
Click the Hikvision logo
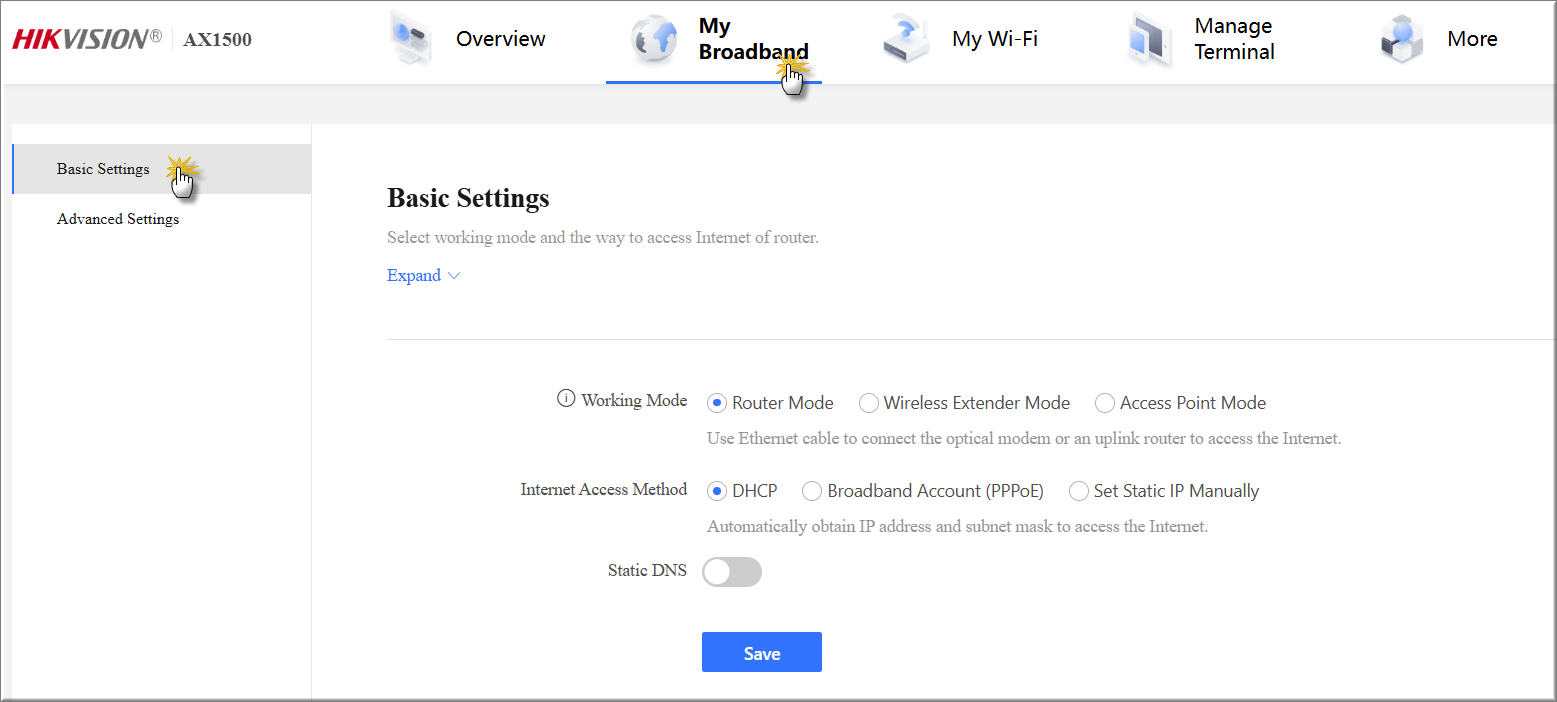87,39
